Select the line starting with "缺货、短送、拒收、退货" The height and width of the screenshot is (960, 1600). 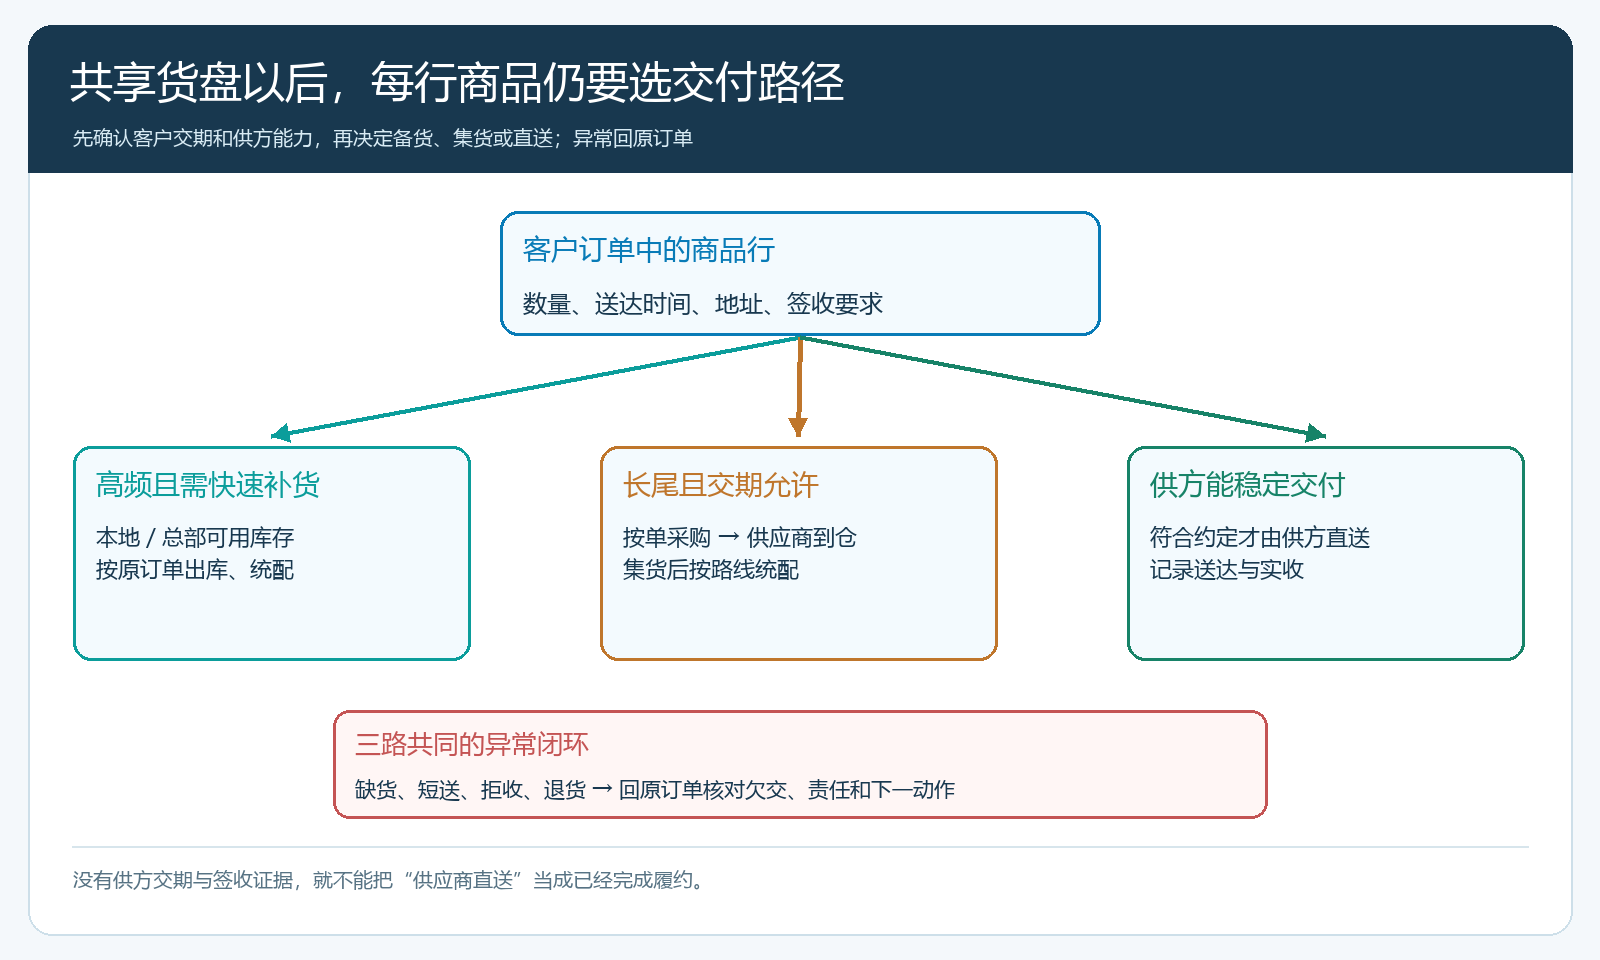click(655, 790)
